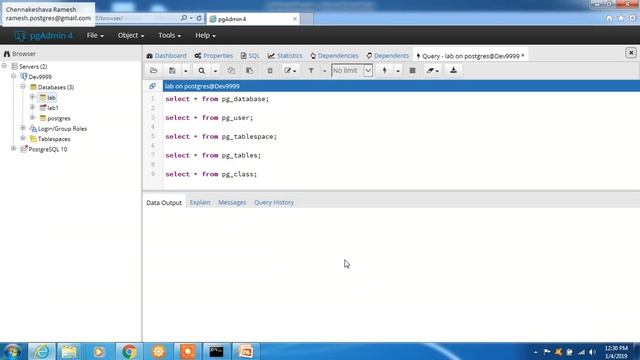Expand the postgres database node

point(33,118)
